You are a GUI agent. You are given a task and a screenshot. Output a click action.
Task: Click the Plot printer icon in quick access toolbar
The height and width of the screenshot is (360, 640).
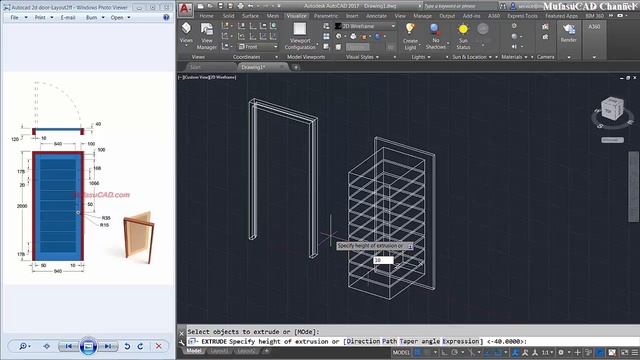pyautogui.click(x=240, y=6)
